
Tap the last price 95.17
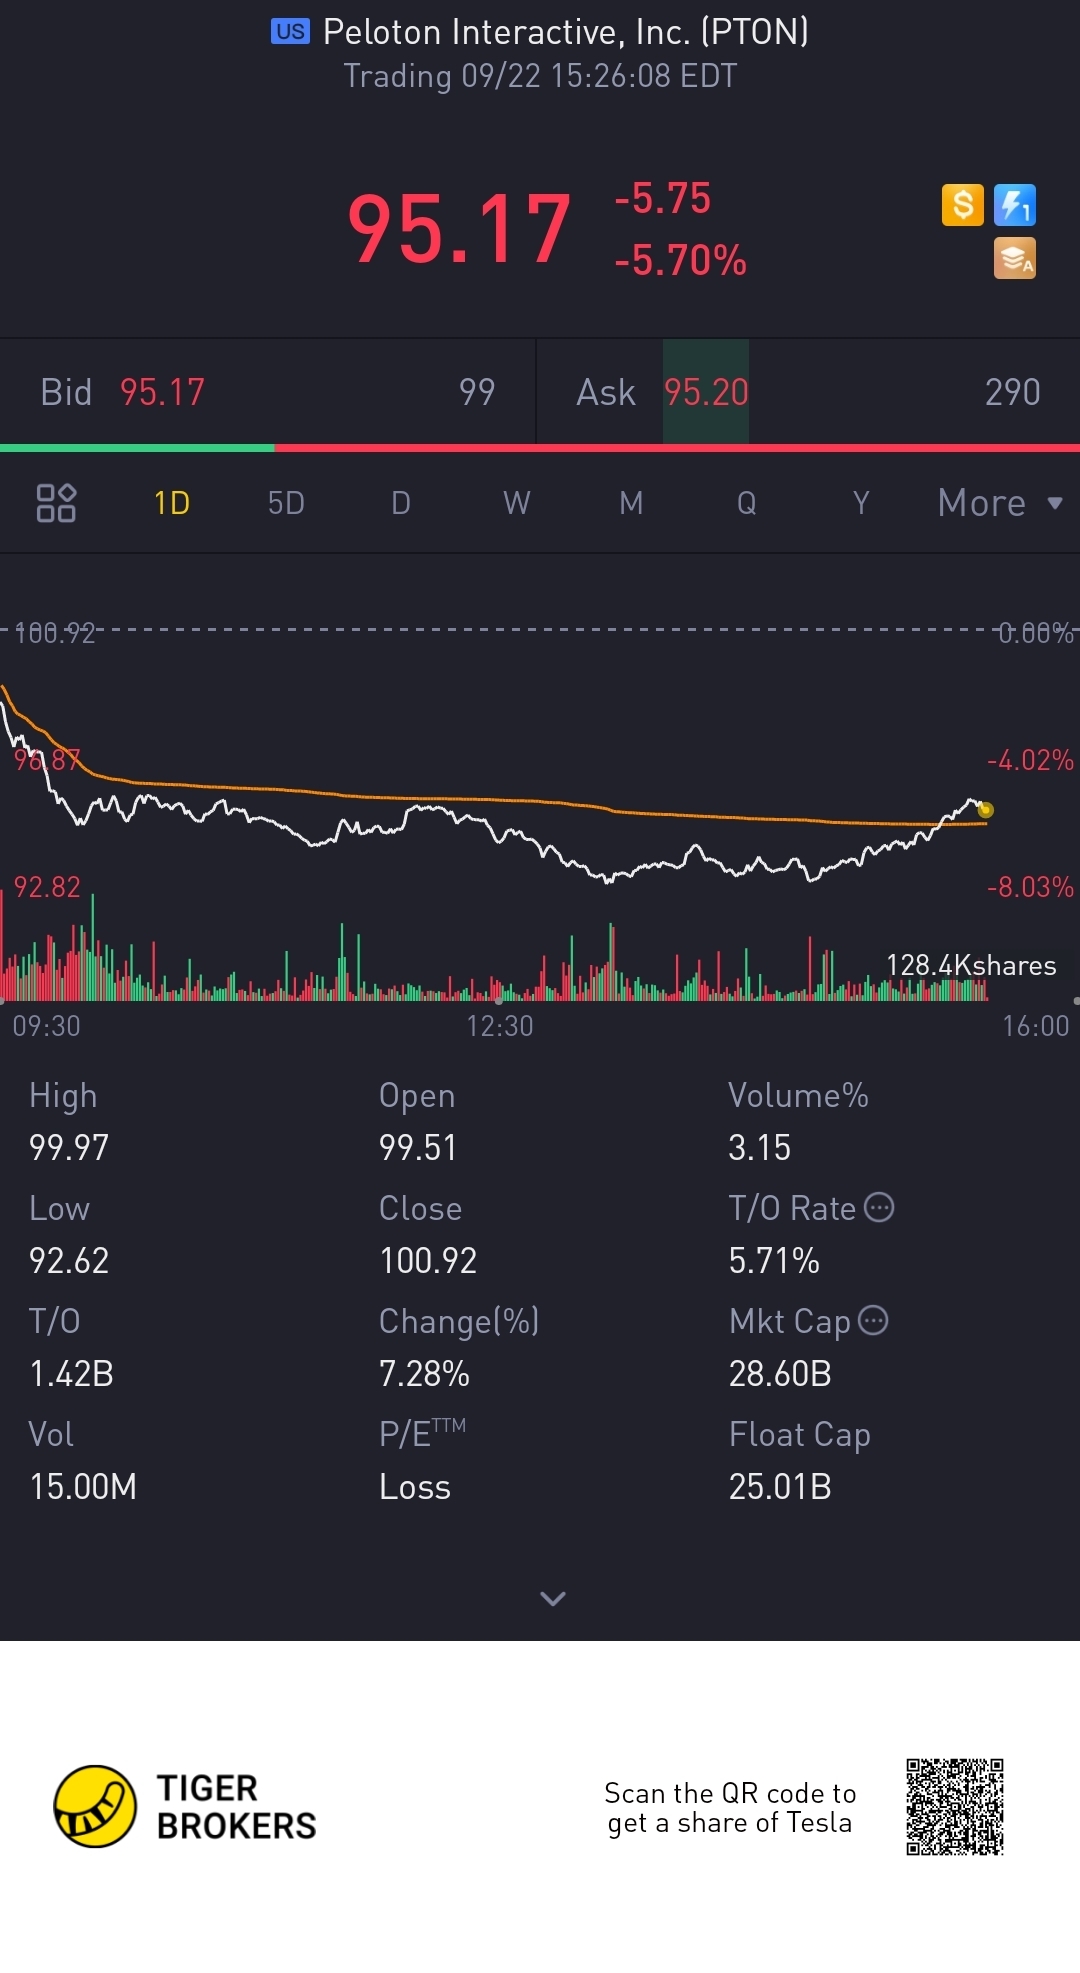[459, 229]
